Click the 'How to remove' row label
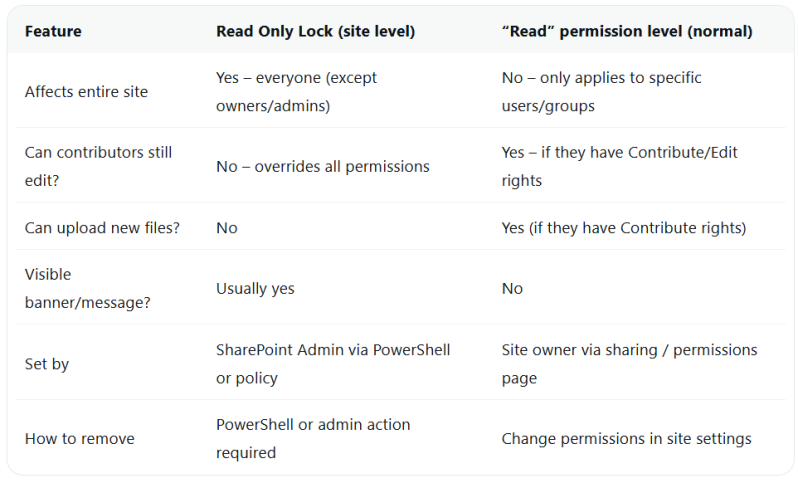 click(79, 438)
